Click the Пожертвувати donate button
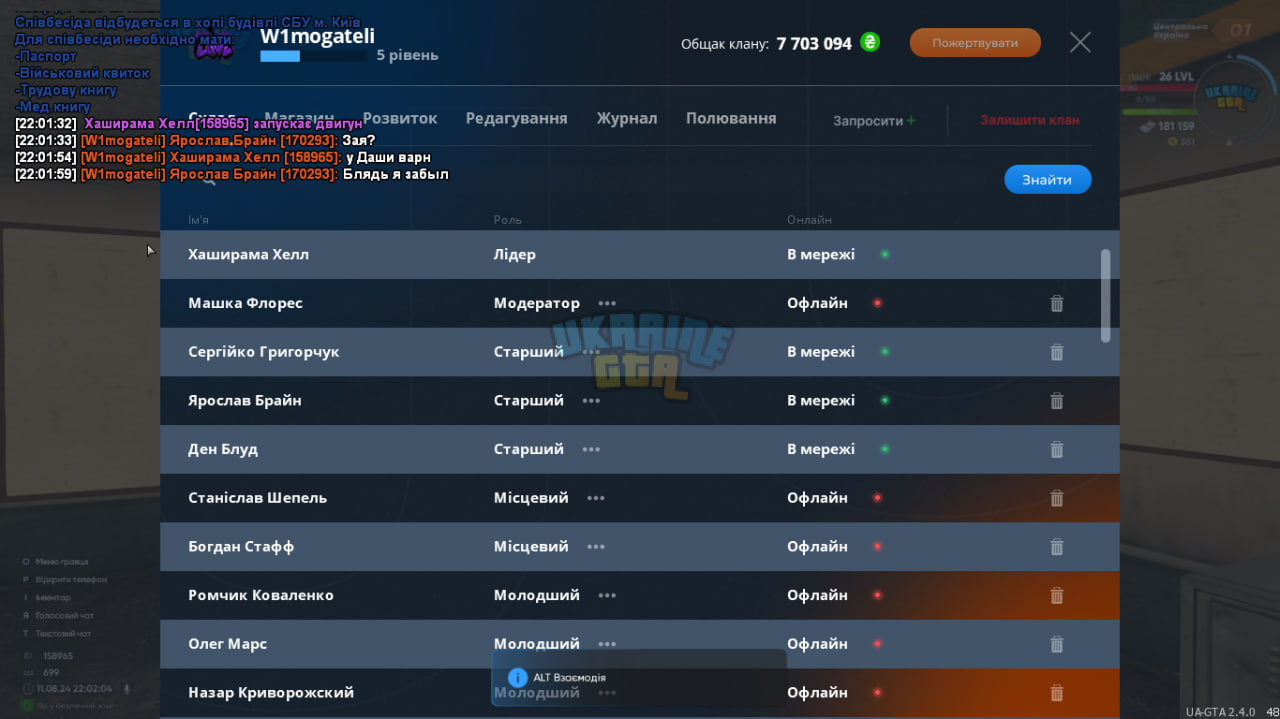The image size is (1280, 719). (975, 43)
